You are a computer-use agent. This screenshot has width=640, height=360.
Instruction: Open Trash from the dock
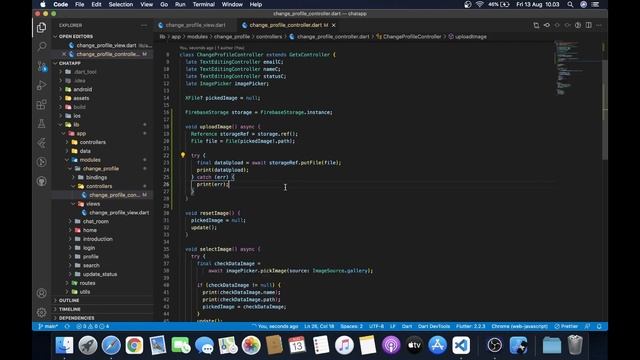coord(575,345)
